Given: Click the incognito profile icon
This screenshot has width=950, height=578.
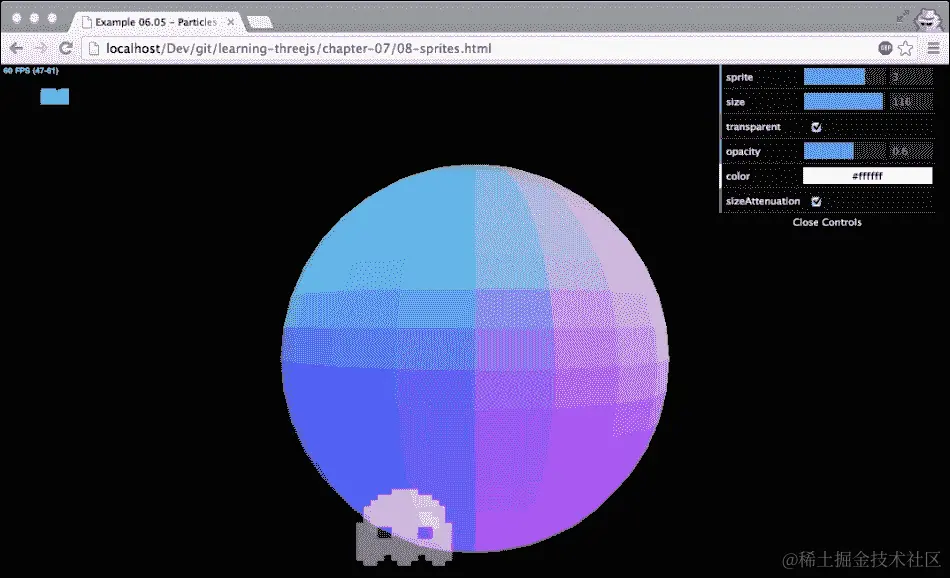Looking at the screenshot, I should point(927,19).
